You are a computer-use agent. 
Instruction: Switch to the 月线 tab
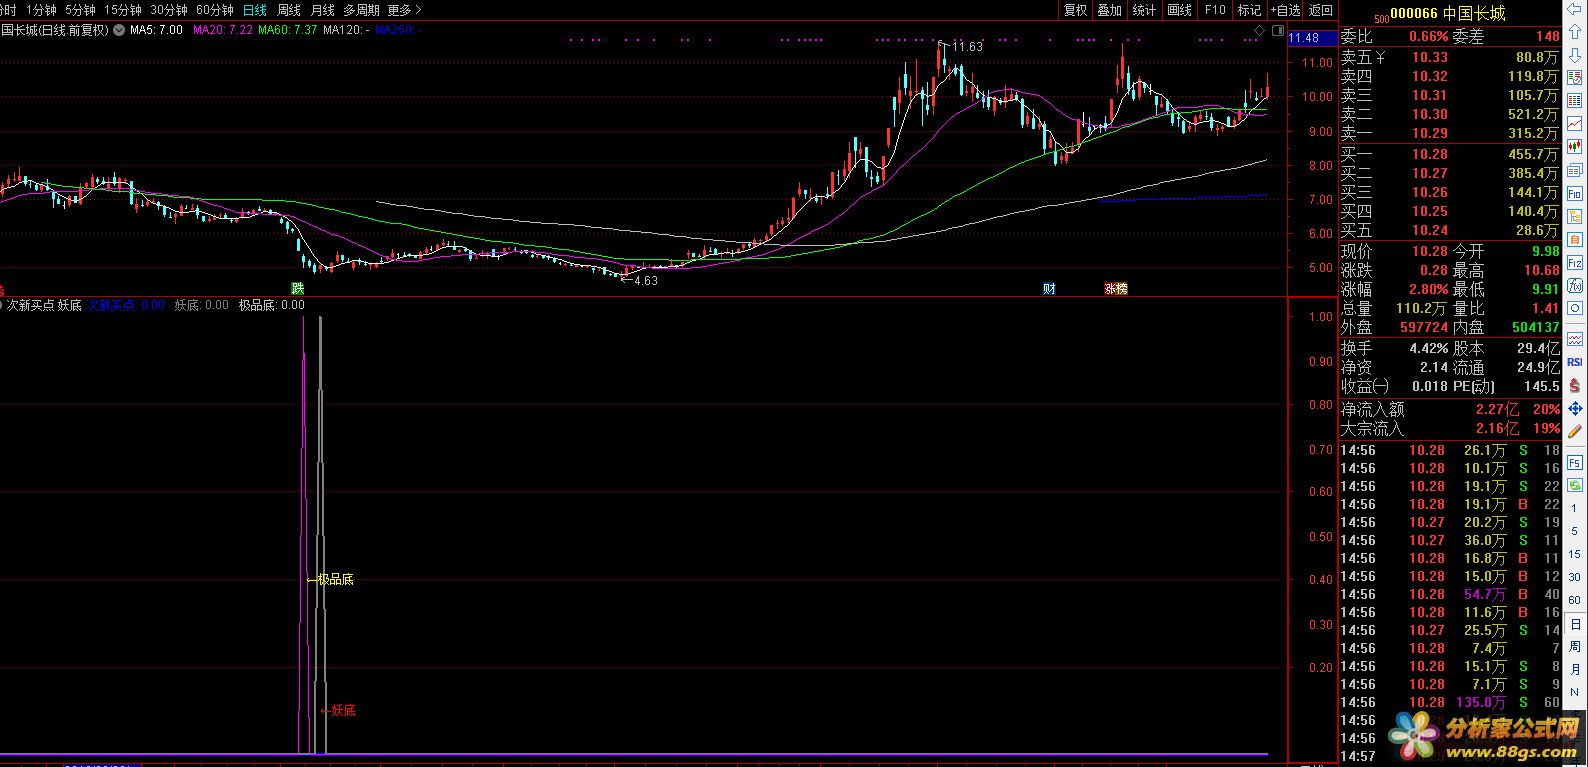tap(322, 10)
